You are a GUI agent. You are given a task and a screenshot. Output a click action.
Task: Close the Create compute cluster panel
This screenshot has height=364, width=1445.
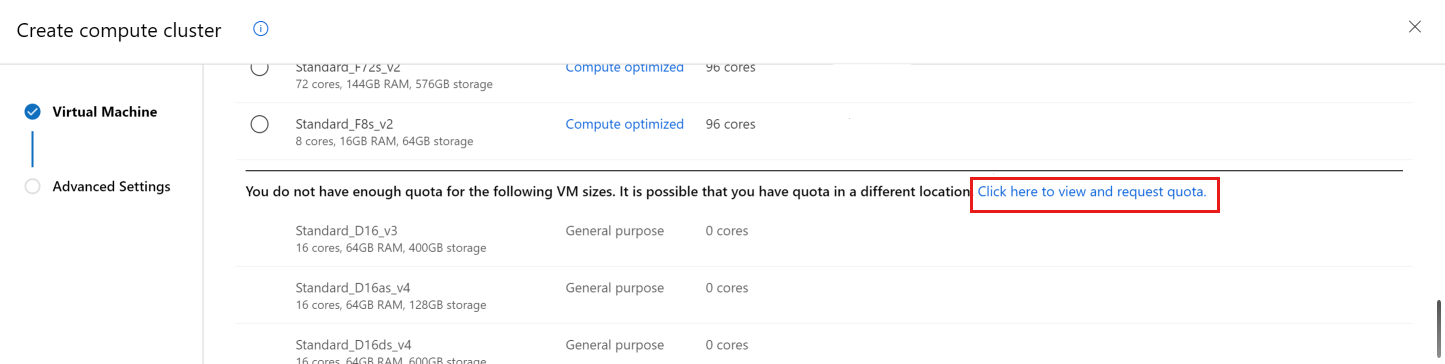pos(1415,27)
